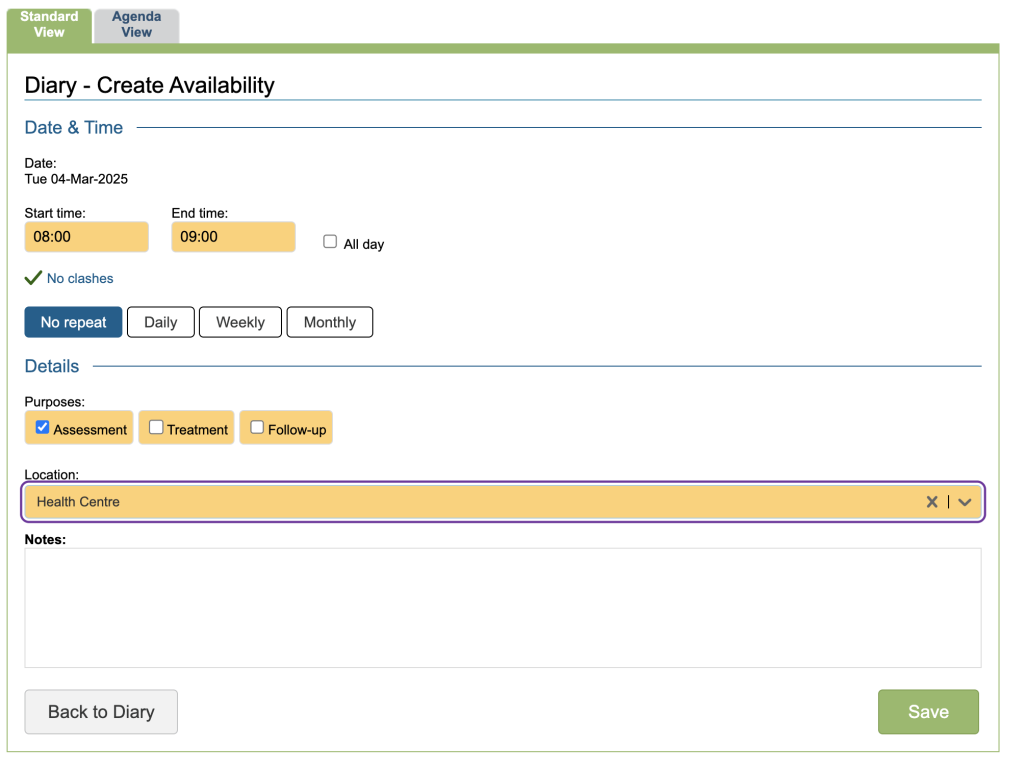Select the No repeat option
The width and height of the screenshot is (1024, 768).
click(x=73, y=322)
